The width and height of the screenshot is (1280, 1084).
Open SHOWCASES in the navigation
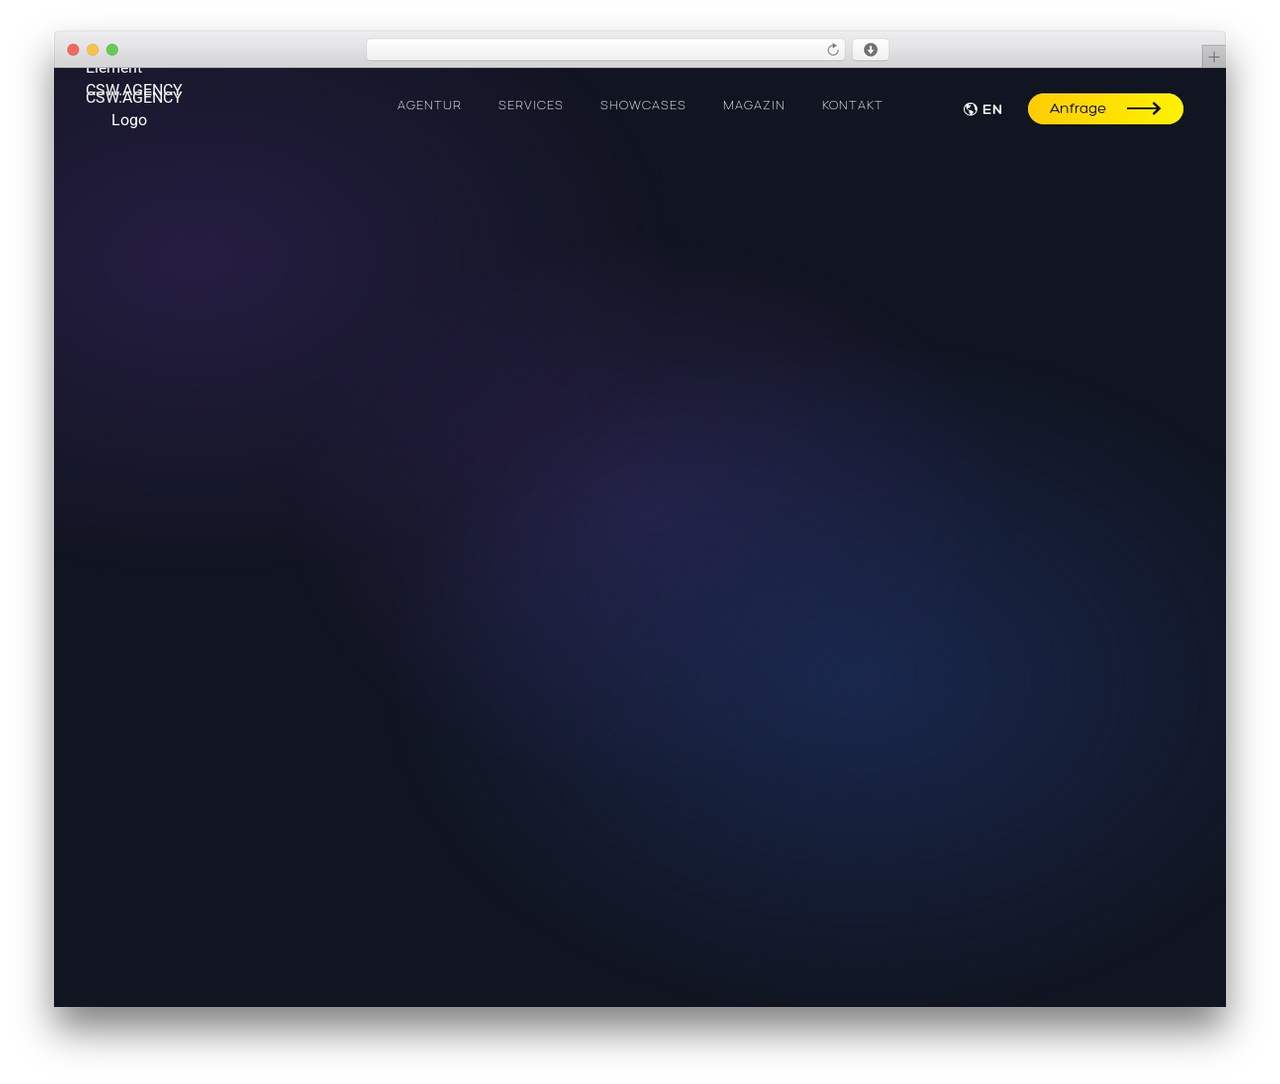point(643,105)
